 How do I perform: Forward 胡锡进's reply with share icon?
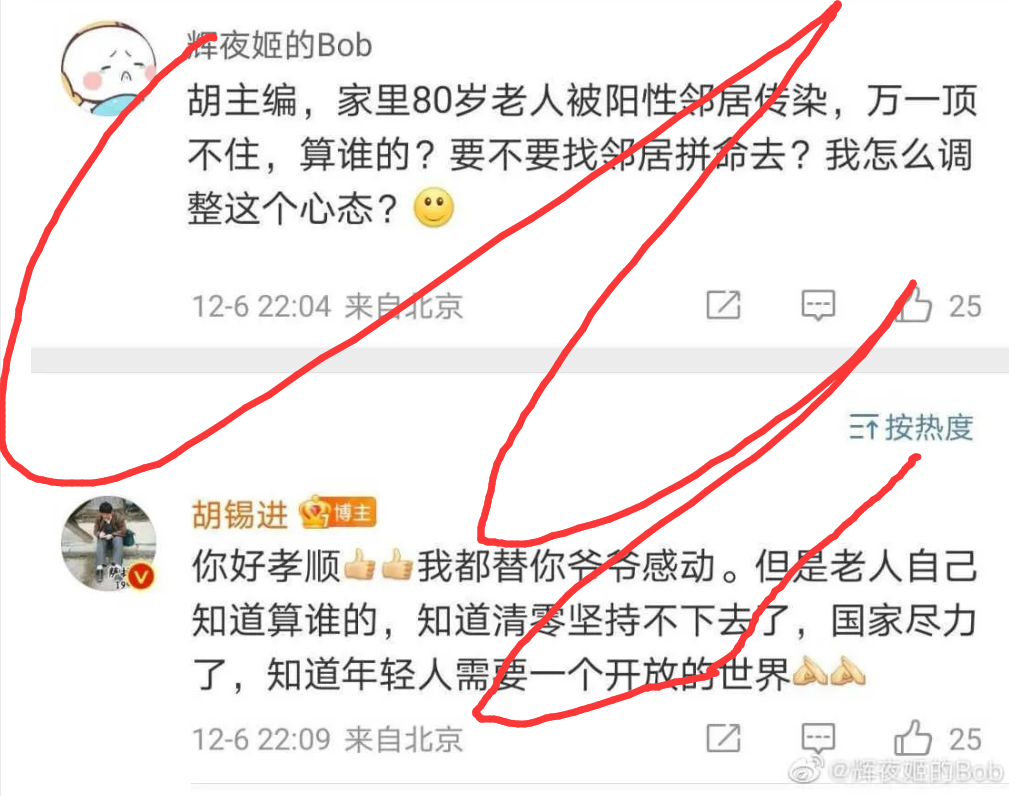click(x=723, y=738)
